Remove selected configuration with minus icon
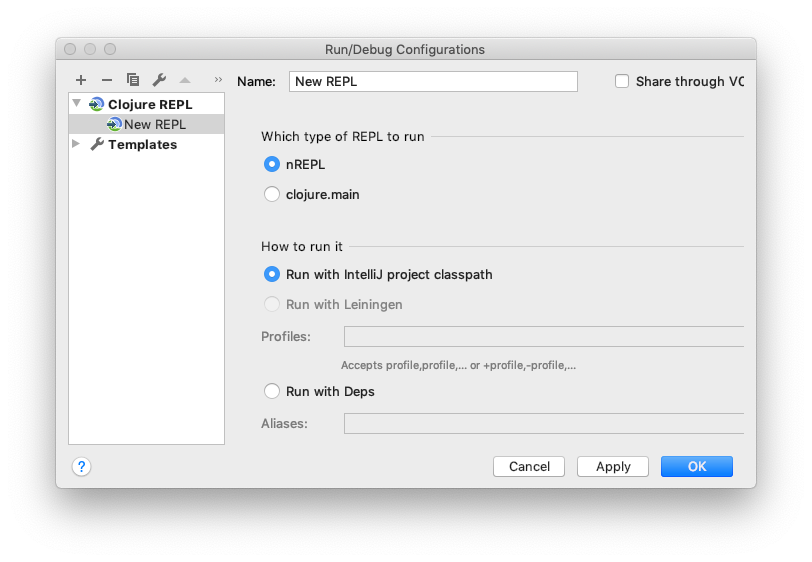 (107, 80)
